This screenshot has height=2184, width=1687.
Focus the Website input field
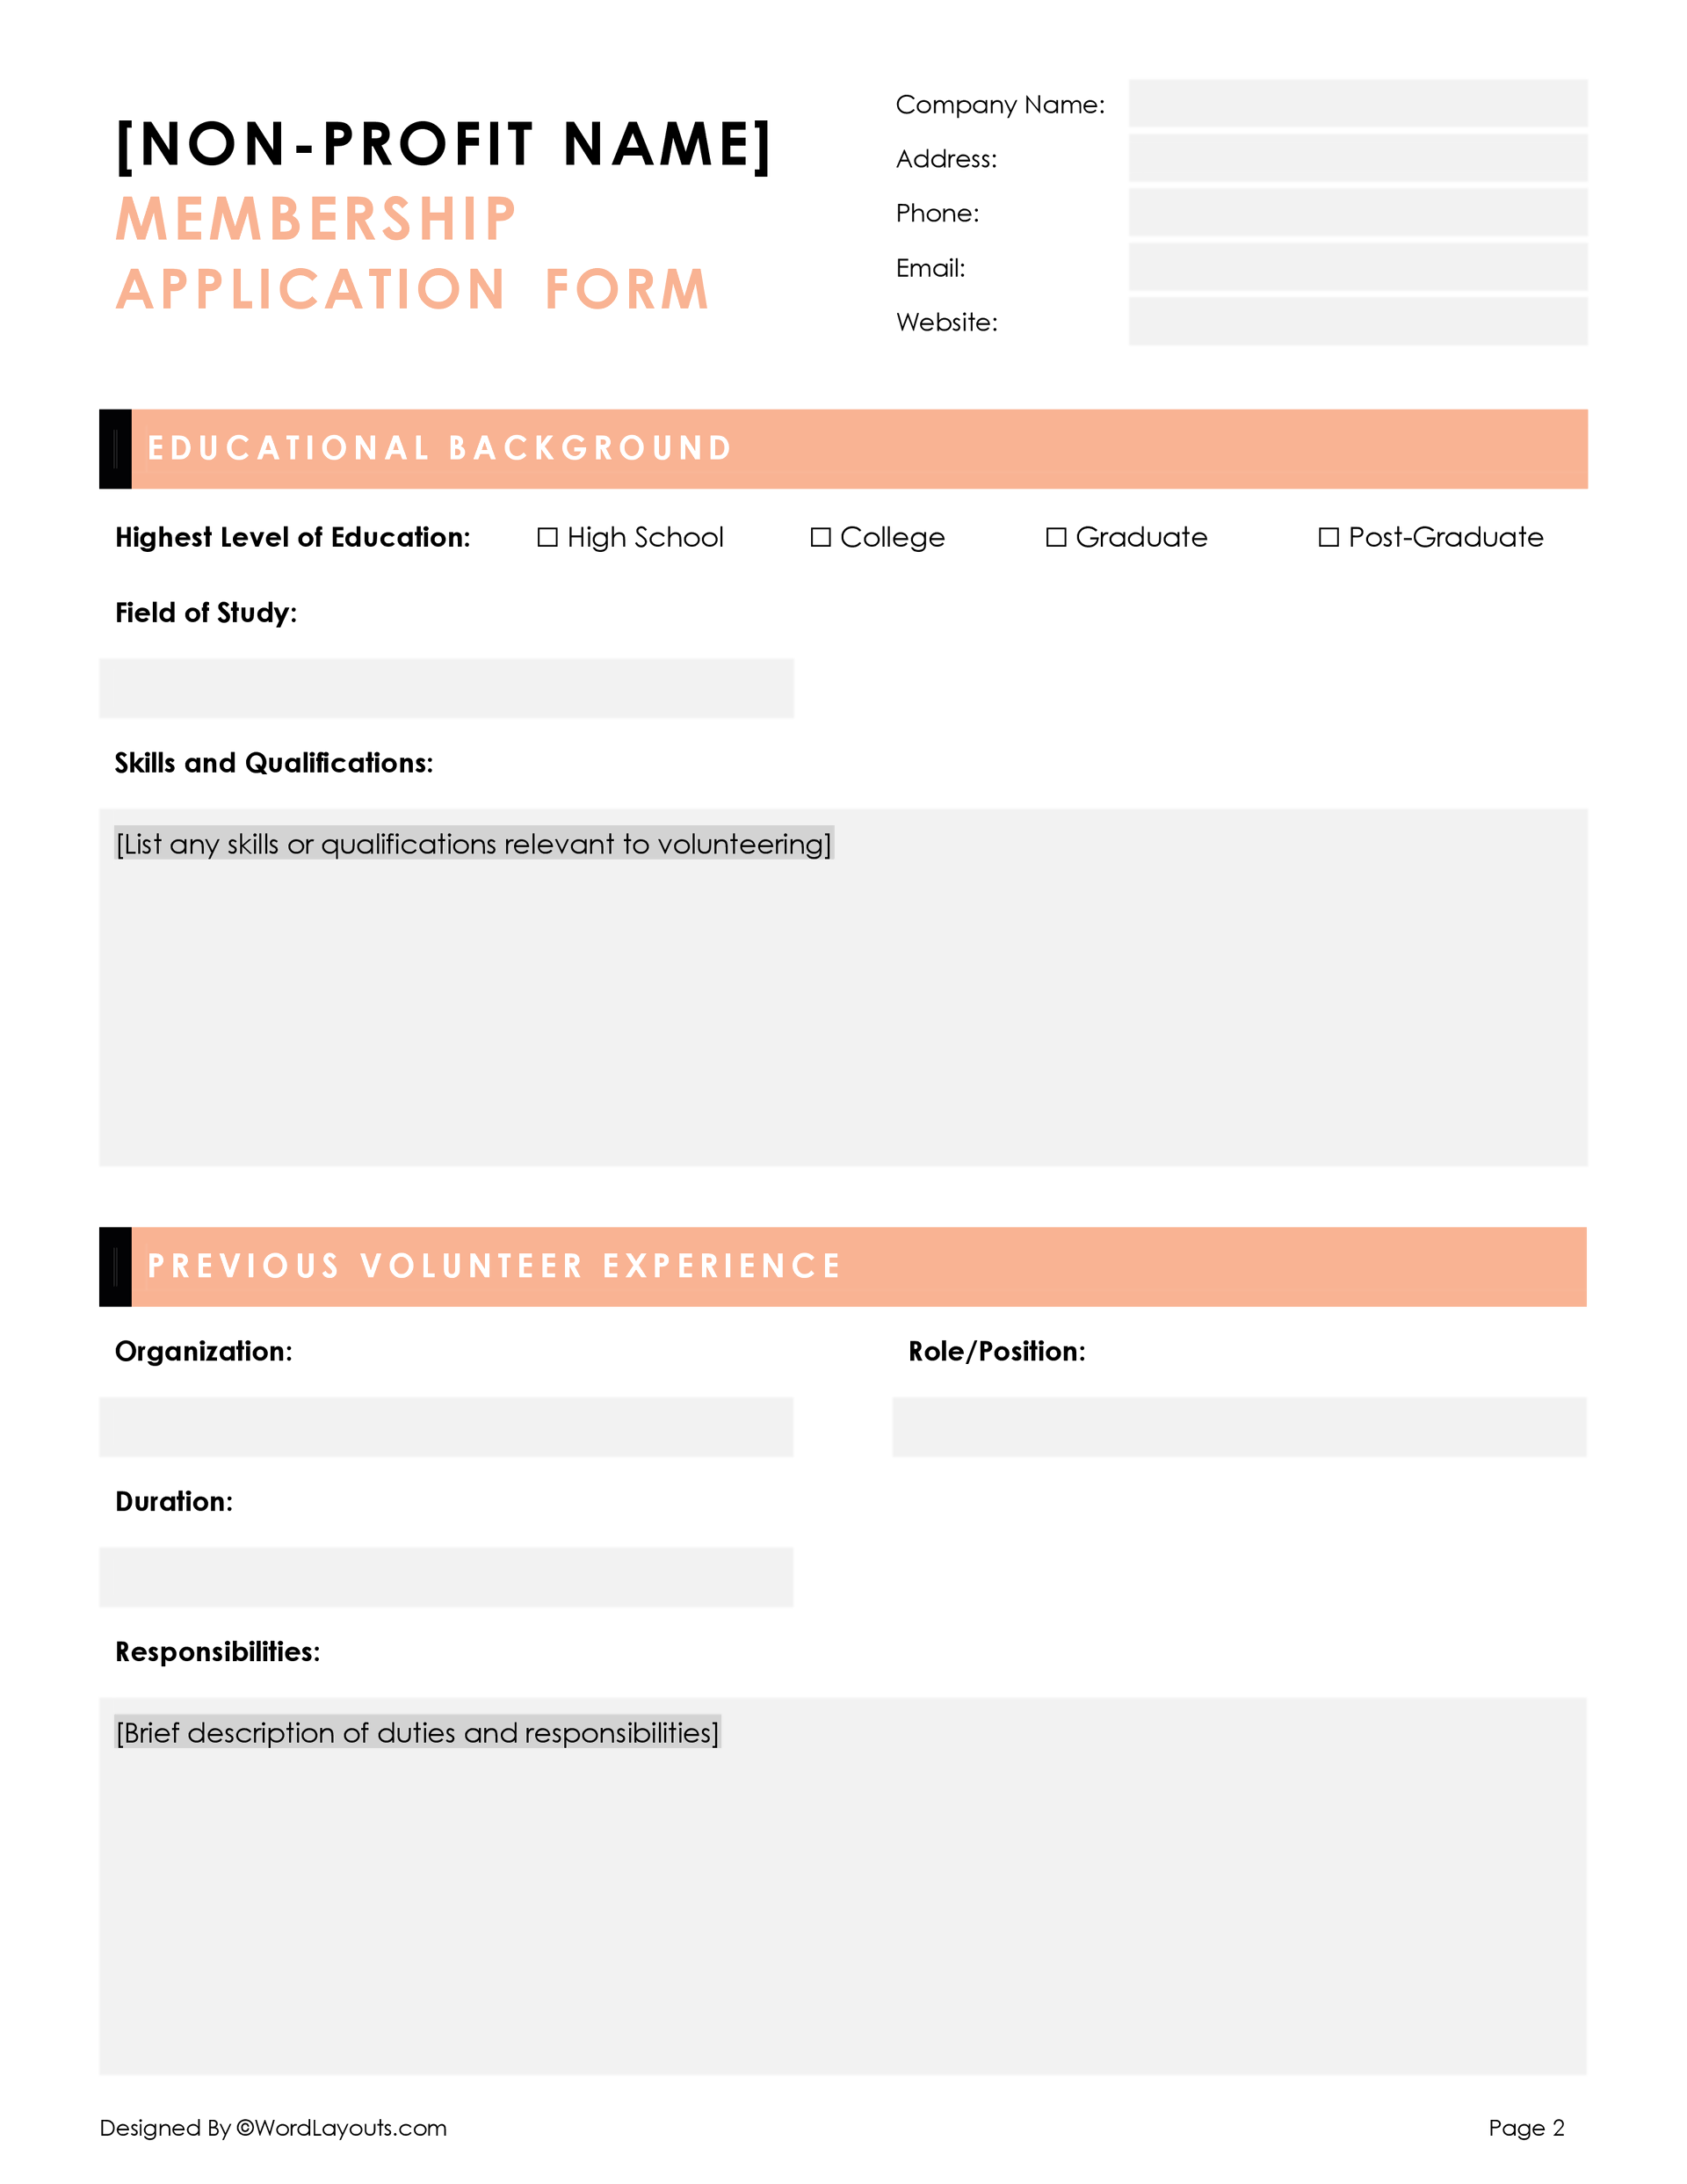click(x=1357, y=322)
